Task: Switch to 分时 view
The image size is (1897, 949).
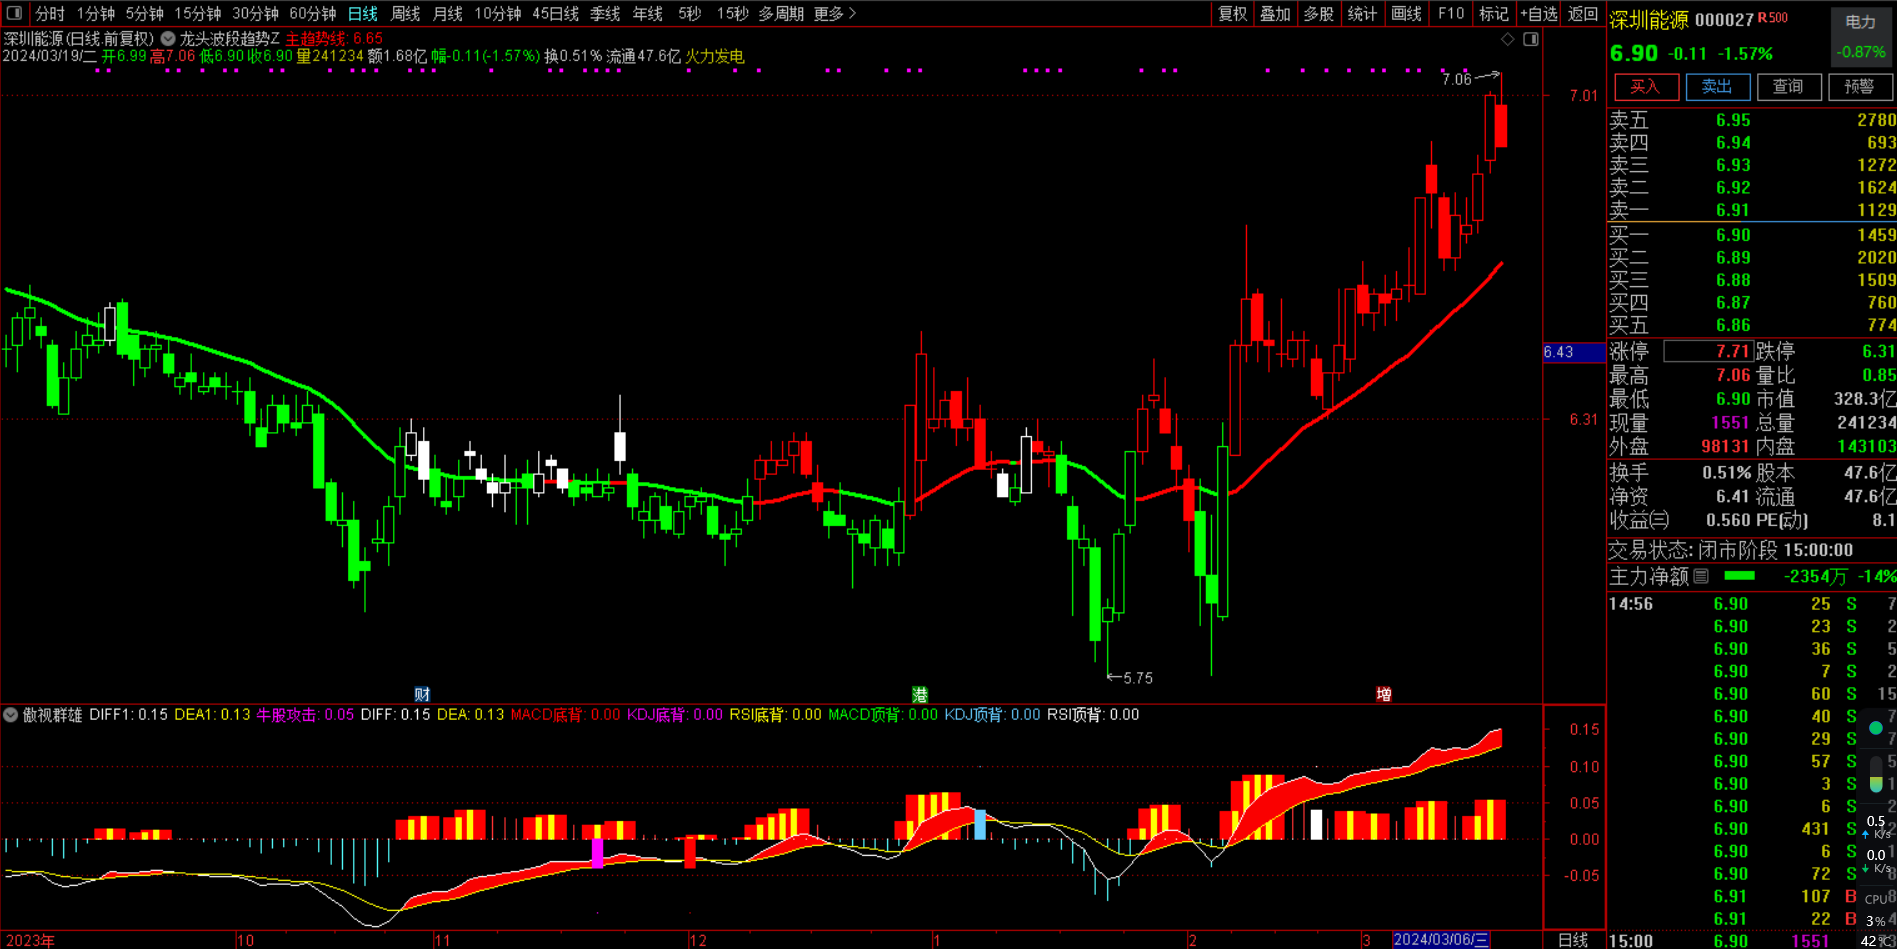Action: click(49, 13)
